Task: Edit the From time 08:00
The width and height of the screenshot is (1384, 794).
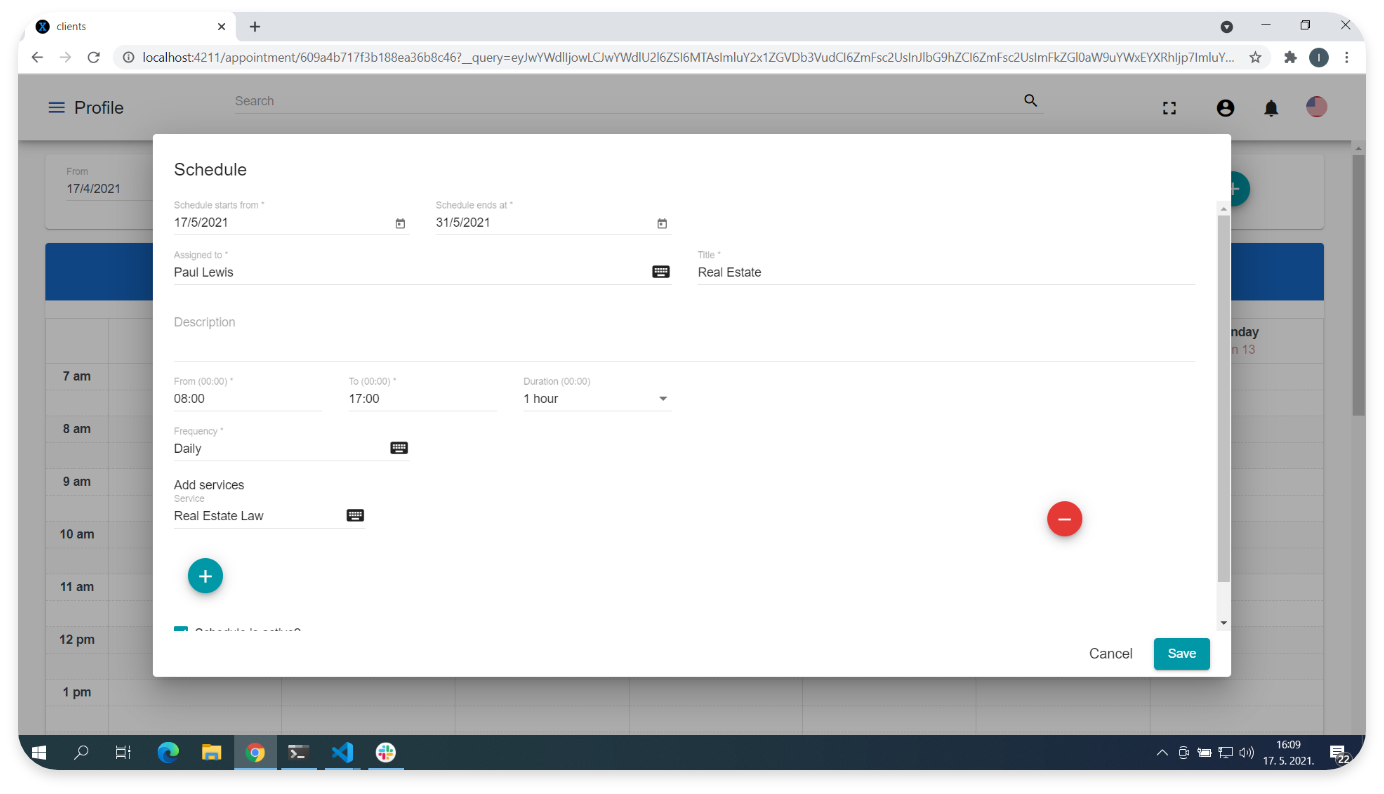Action: 247,398
